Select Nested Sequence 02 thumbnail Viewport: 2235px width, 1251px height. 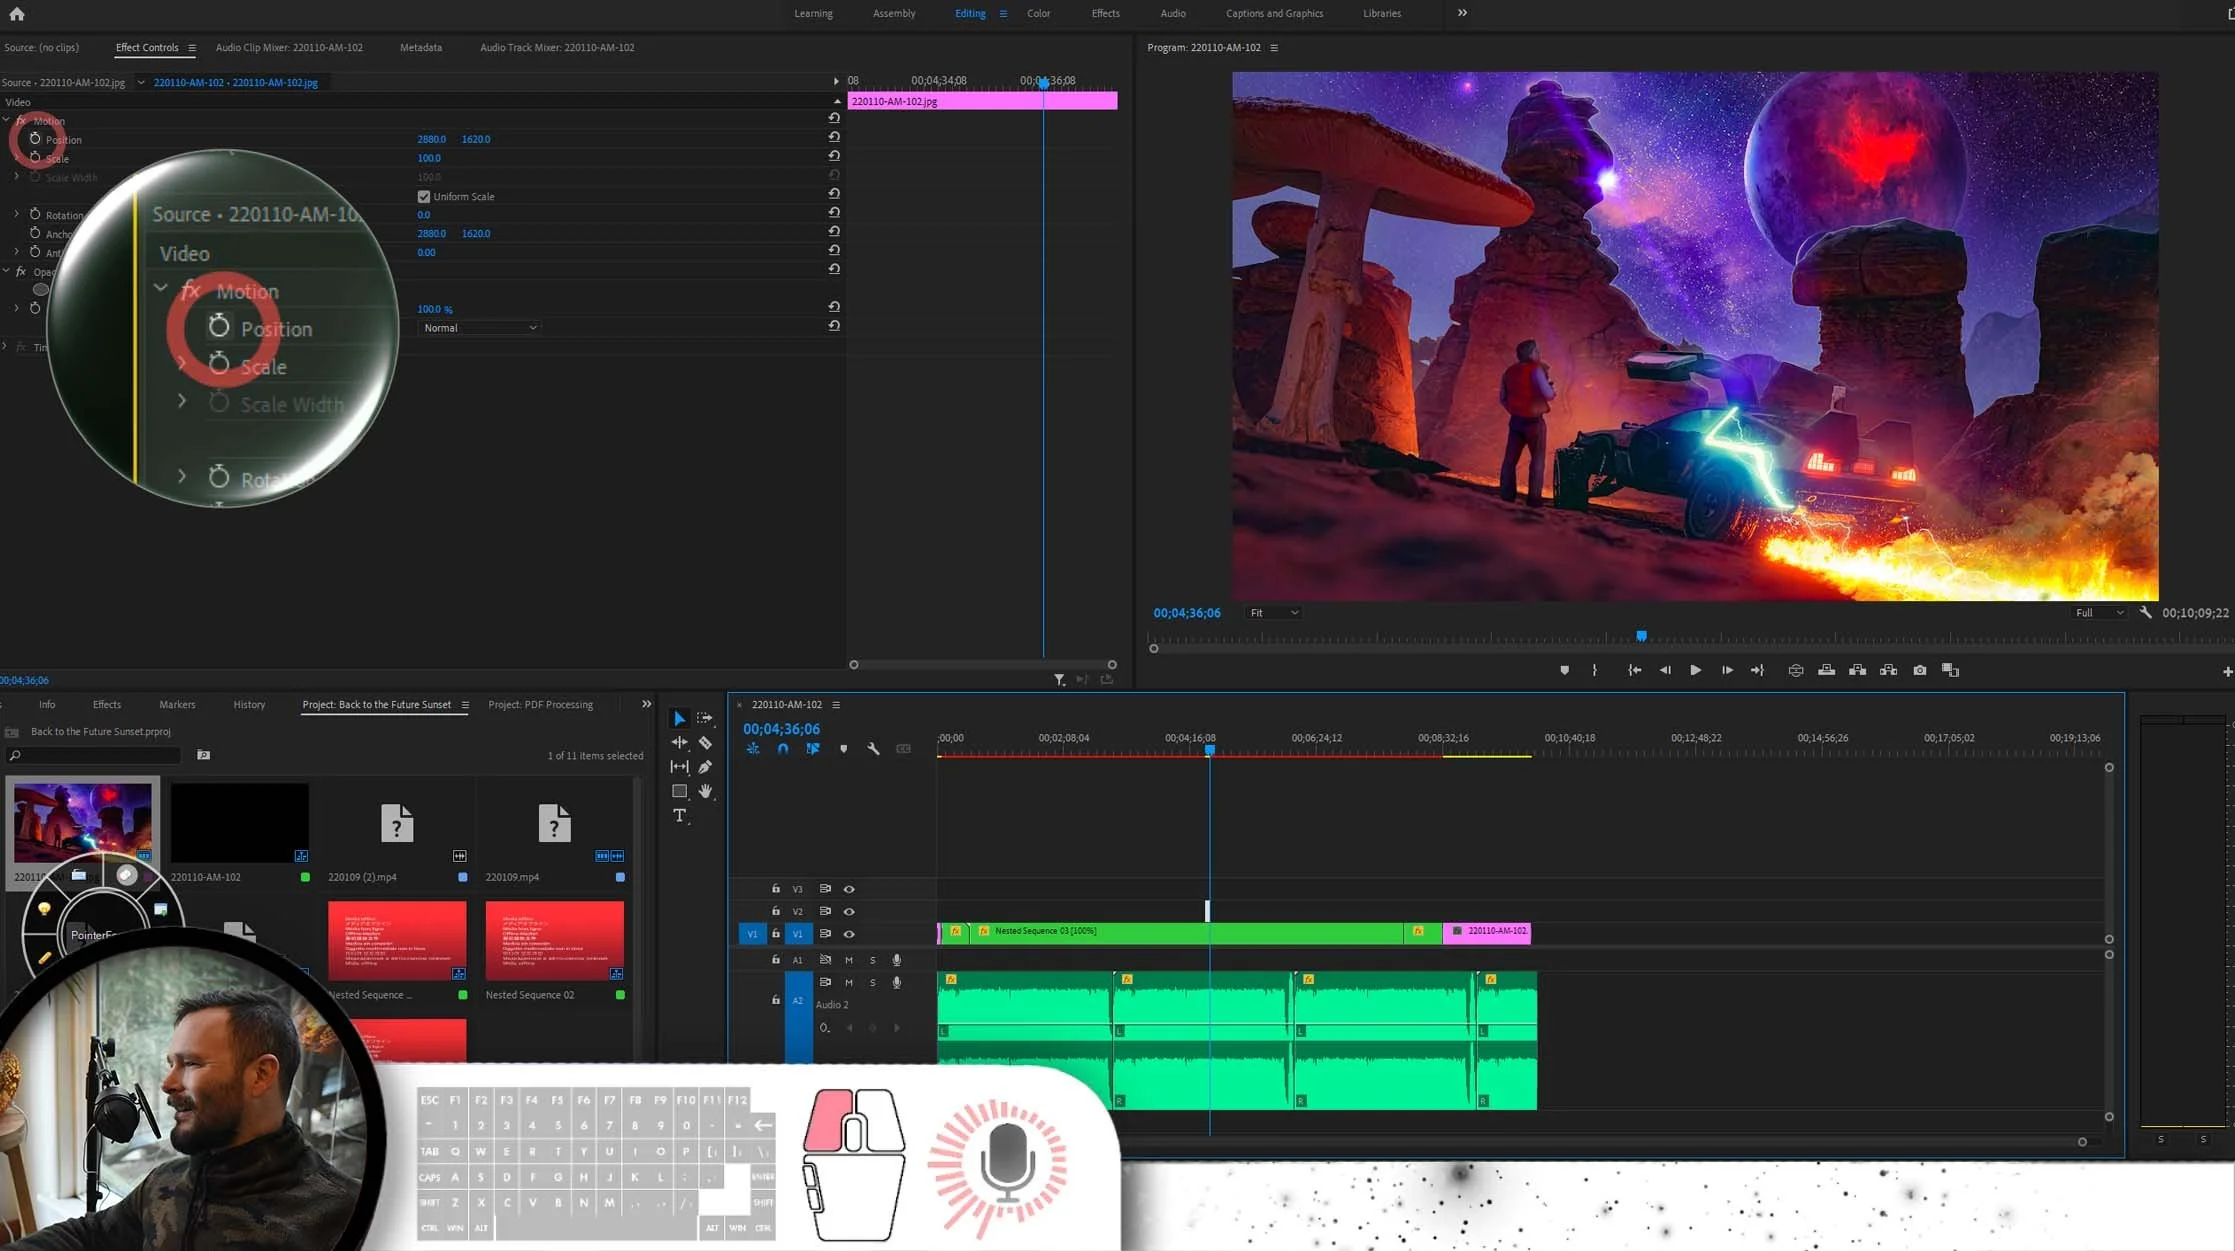coord(554,941)
